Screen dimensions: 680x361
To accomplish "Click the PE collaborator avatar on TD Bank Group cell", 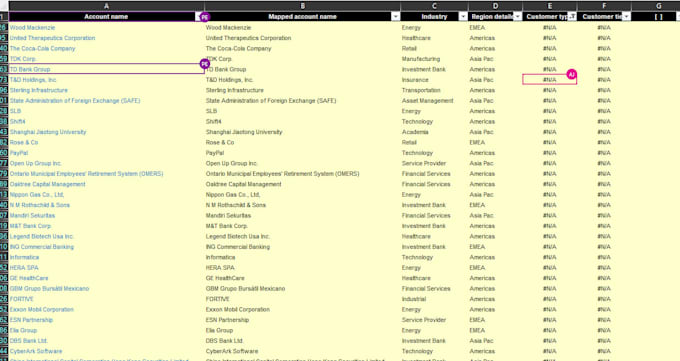I will (x=205, y=64).
